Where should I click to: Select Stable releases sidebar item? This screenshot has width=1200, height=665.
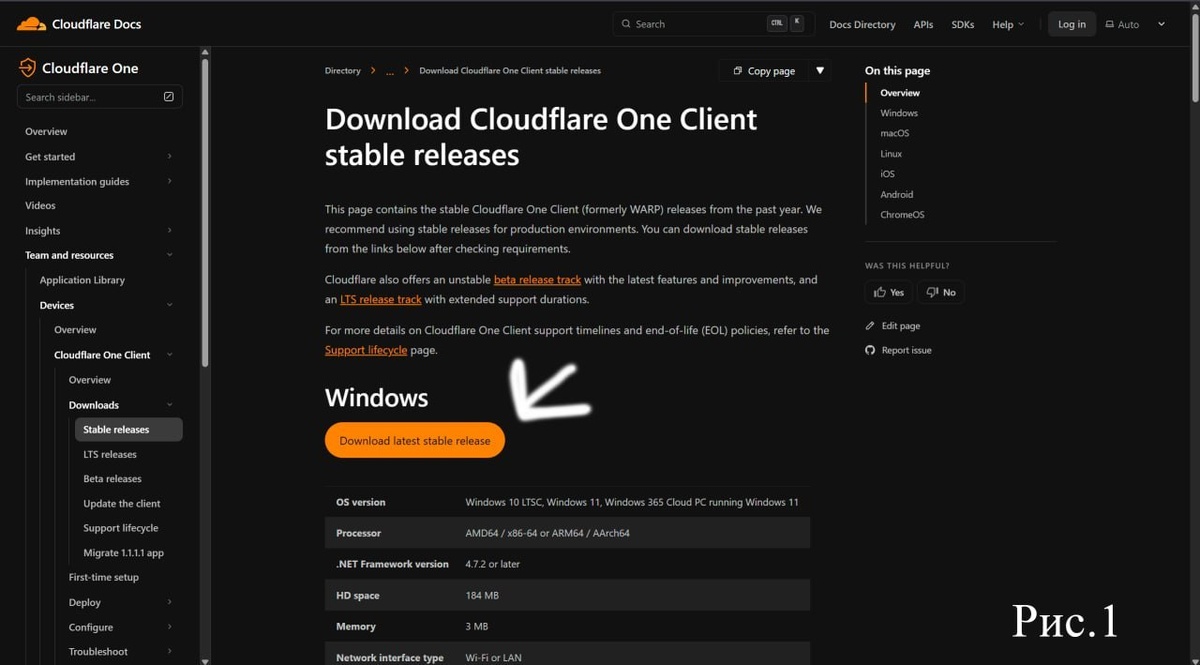pyautogui.click(x=128, y=430)
